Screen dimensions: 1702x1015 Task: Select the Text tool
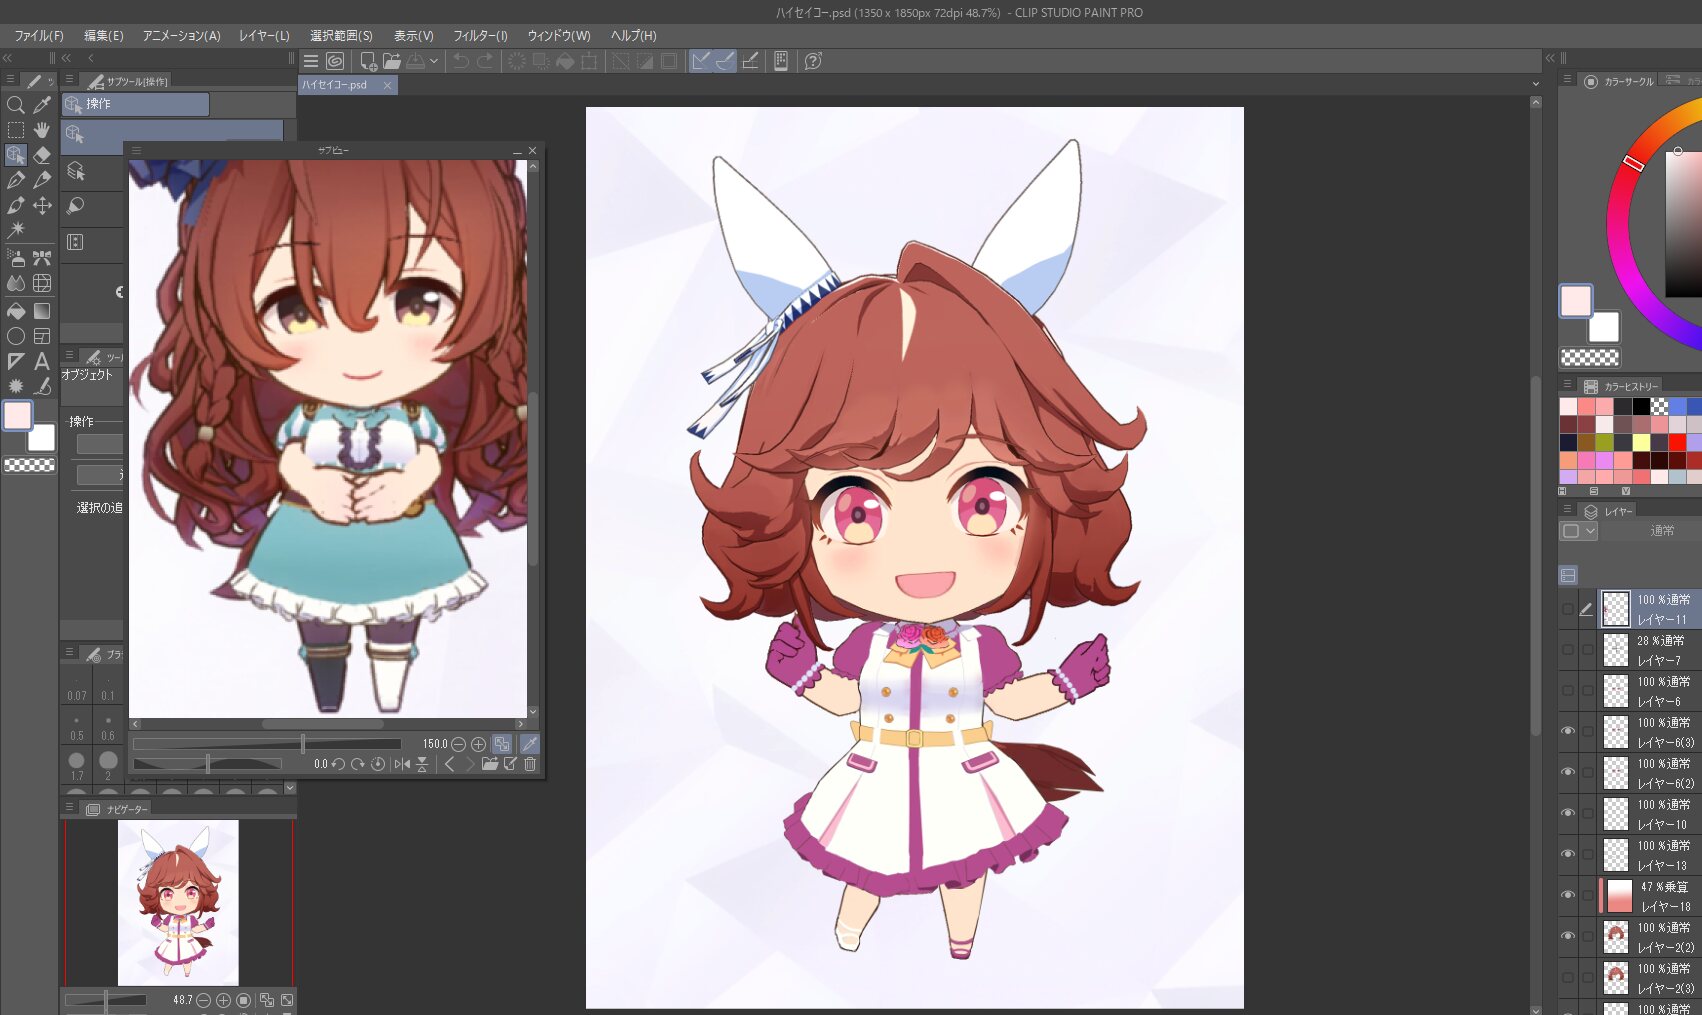[x=42, y=361]
